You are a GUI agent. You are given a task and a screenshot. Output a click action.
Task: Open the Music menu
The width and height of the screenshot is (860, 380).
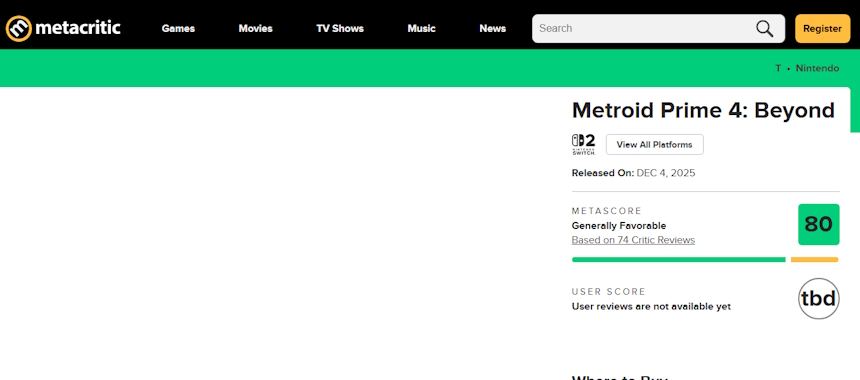pos(421,29)
